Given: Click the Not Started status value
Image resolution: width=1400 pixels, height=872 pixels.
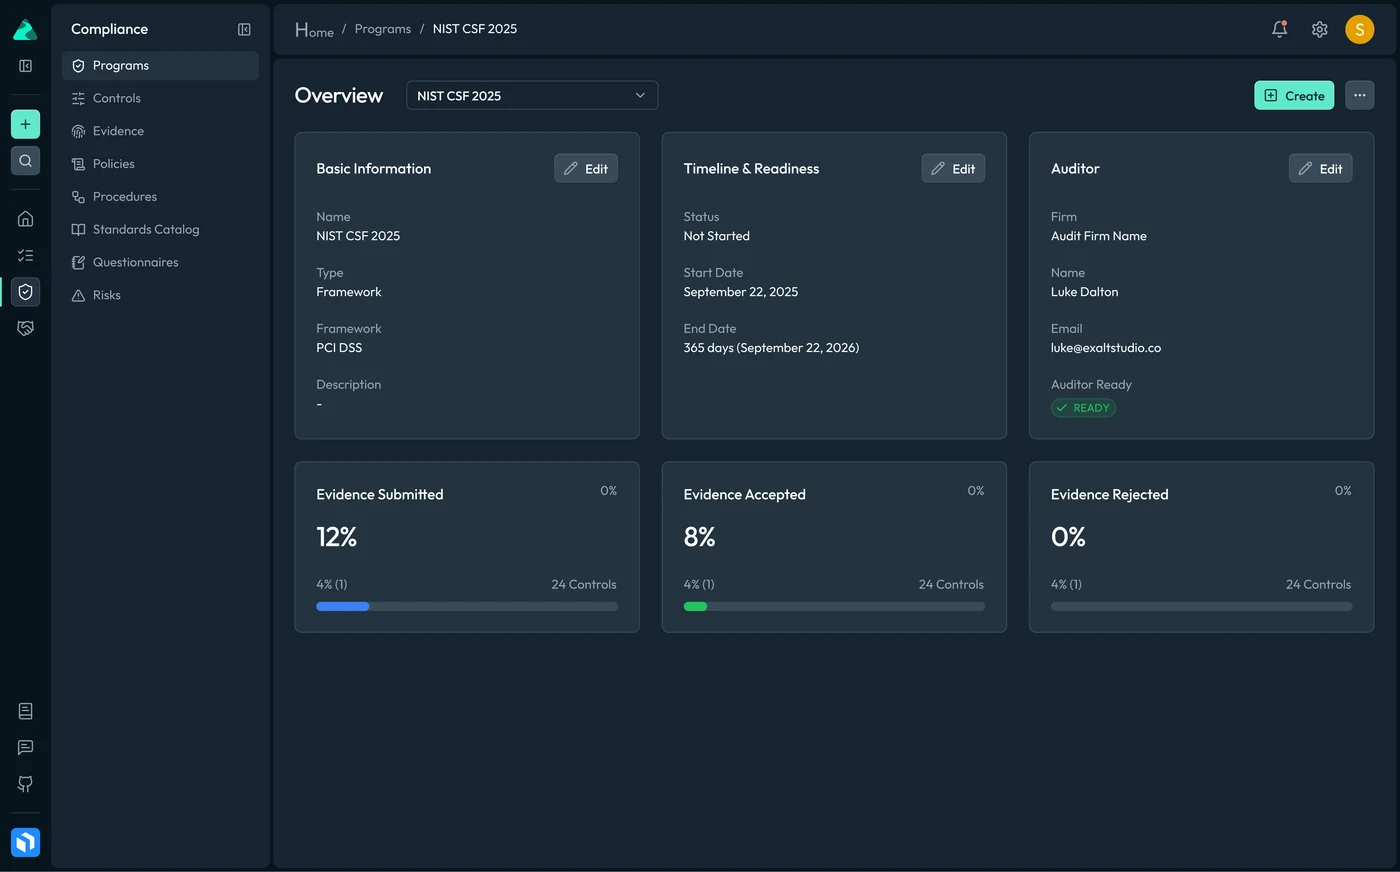Looking at the screenshot, I should coord(717,236).
